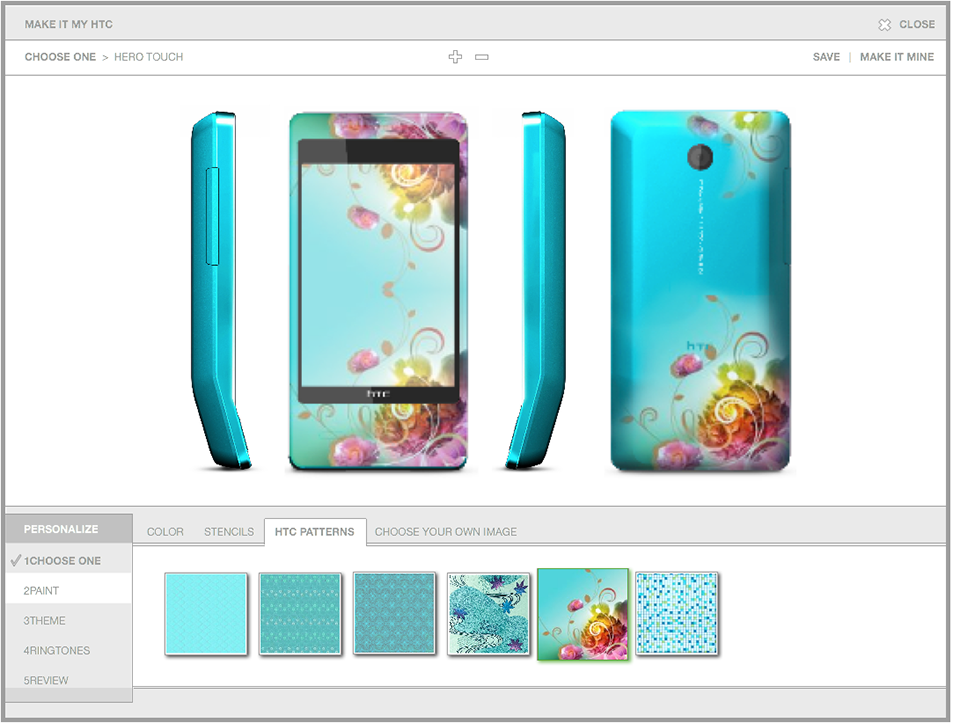Go back to CHOOSE ONE breadcrumb
Viewport: 953px width, 723px height.
pos(60,57)
